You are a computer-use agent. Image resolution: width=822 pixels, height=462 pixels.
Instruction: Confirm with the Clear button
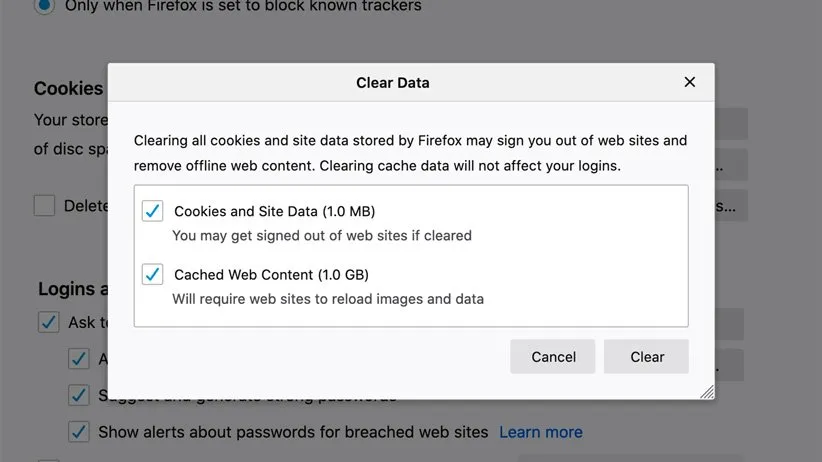pos(646,357)
